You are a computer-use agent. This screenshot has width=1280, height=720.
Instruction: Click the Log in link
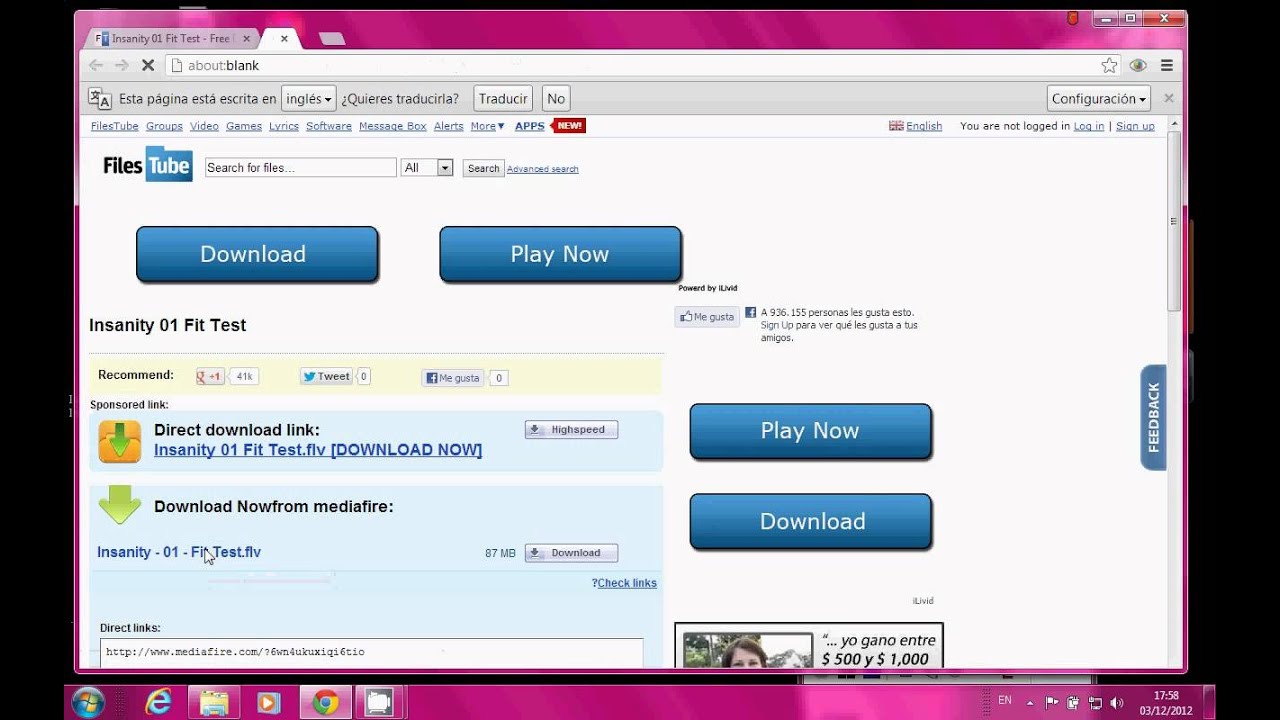click(x=1089, y=126)
